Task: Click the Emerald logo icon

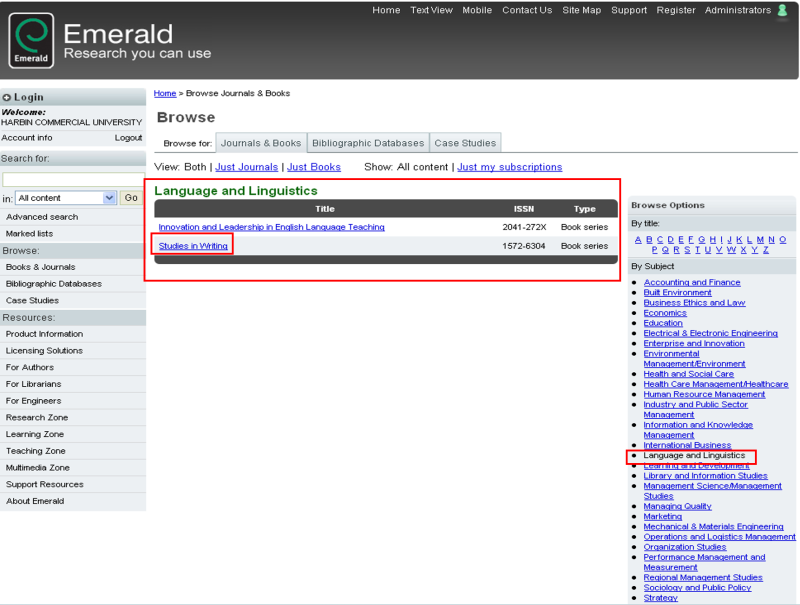Action: click(x=31, y=40)
